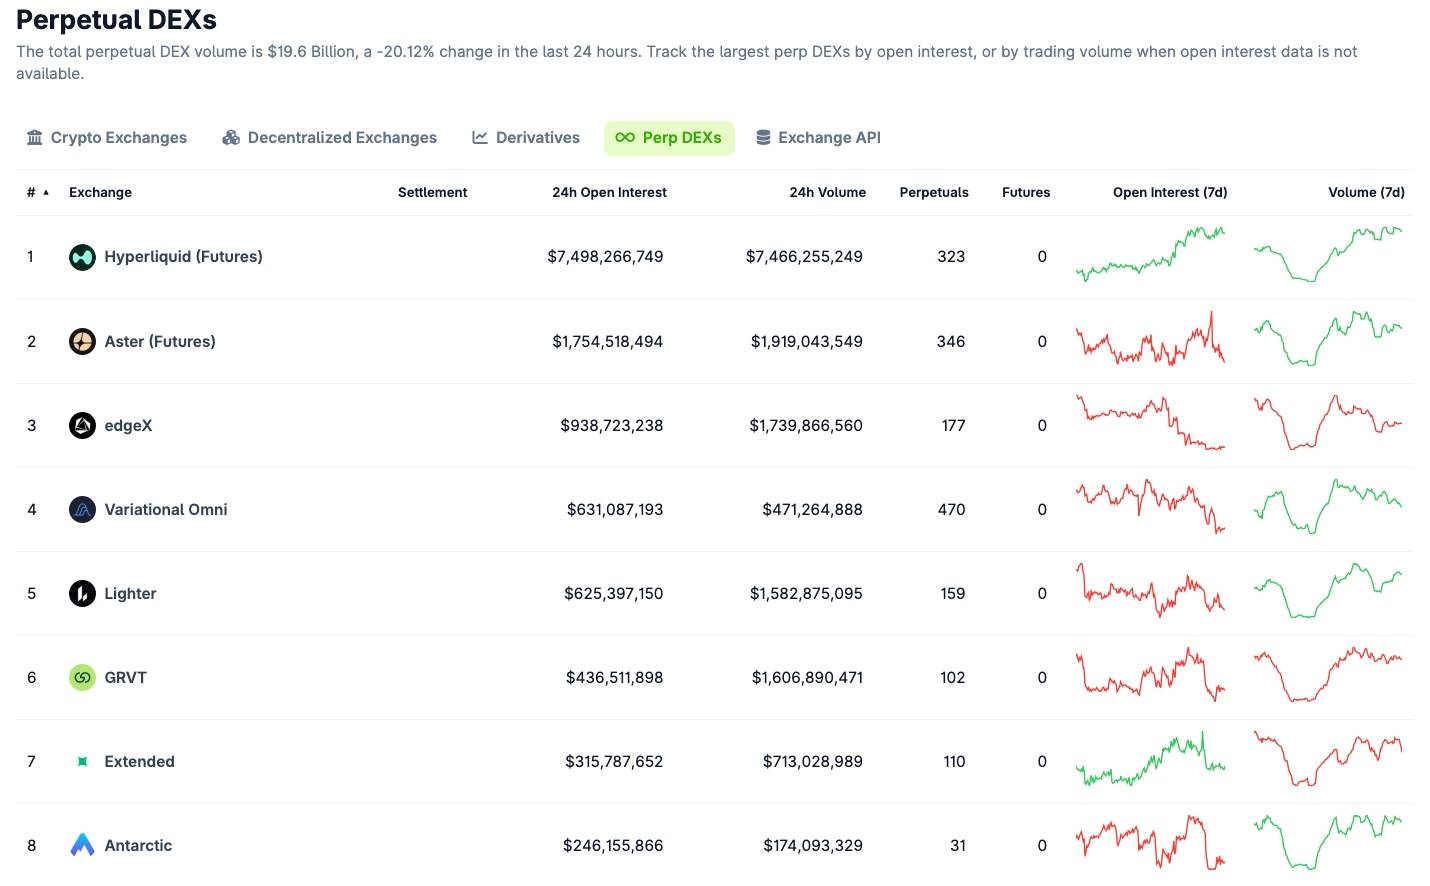Sort by 24h Open Interest column
Viewport: 1430px width, 886px height.
[x=609, y=192]
